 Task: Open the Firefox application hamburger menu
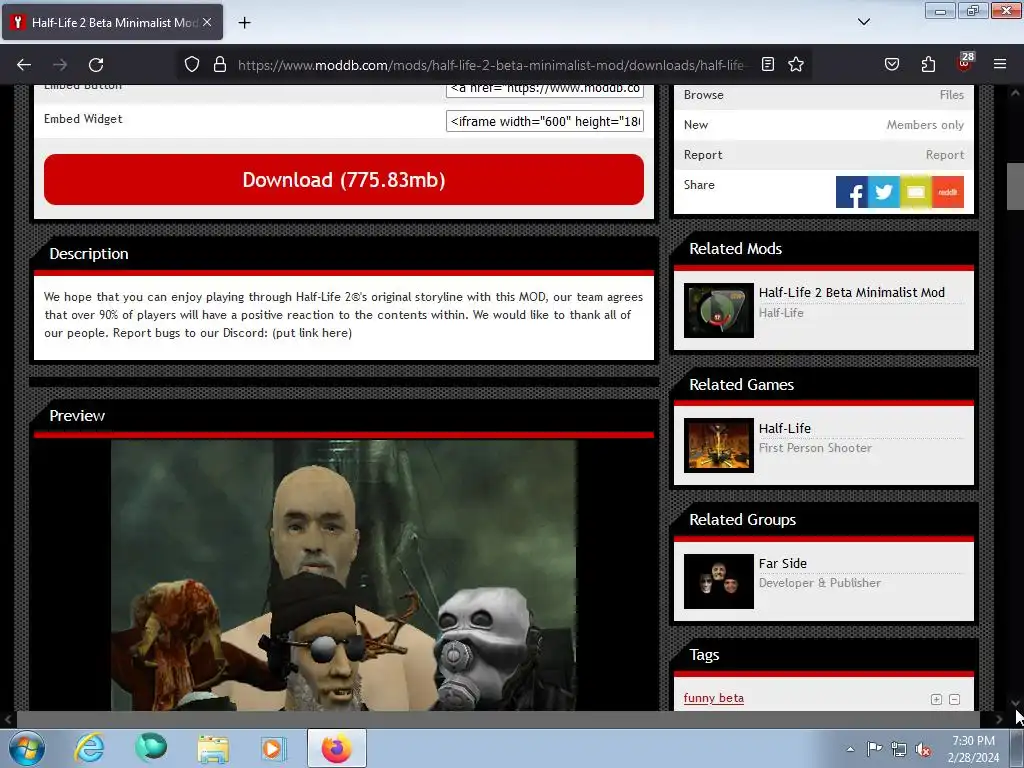click(x=1000, y=65)
